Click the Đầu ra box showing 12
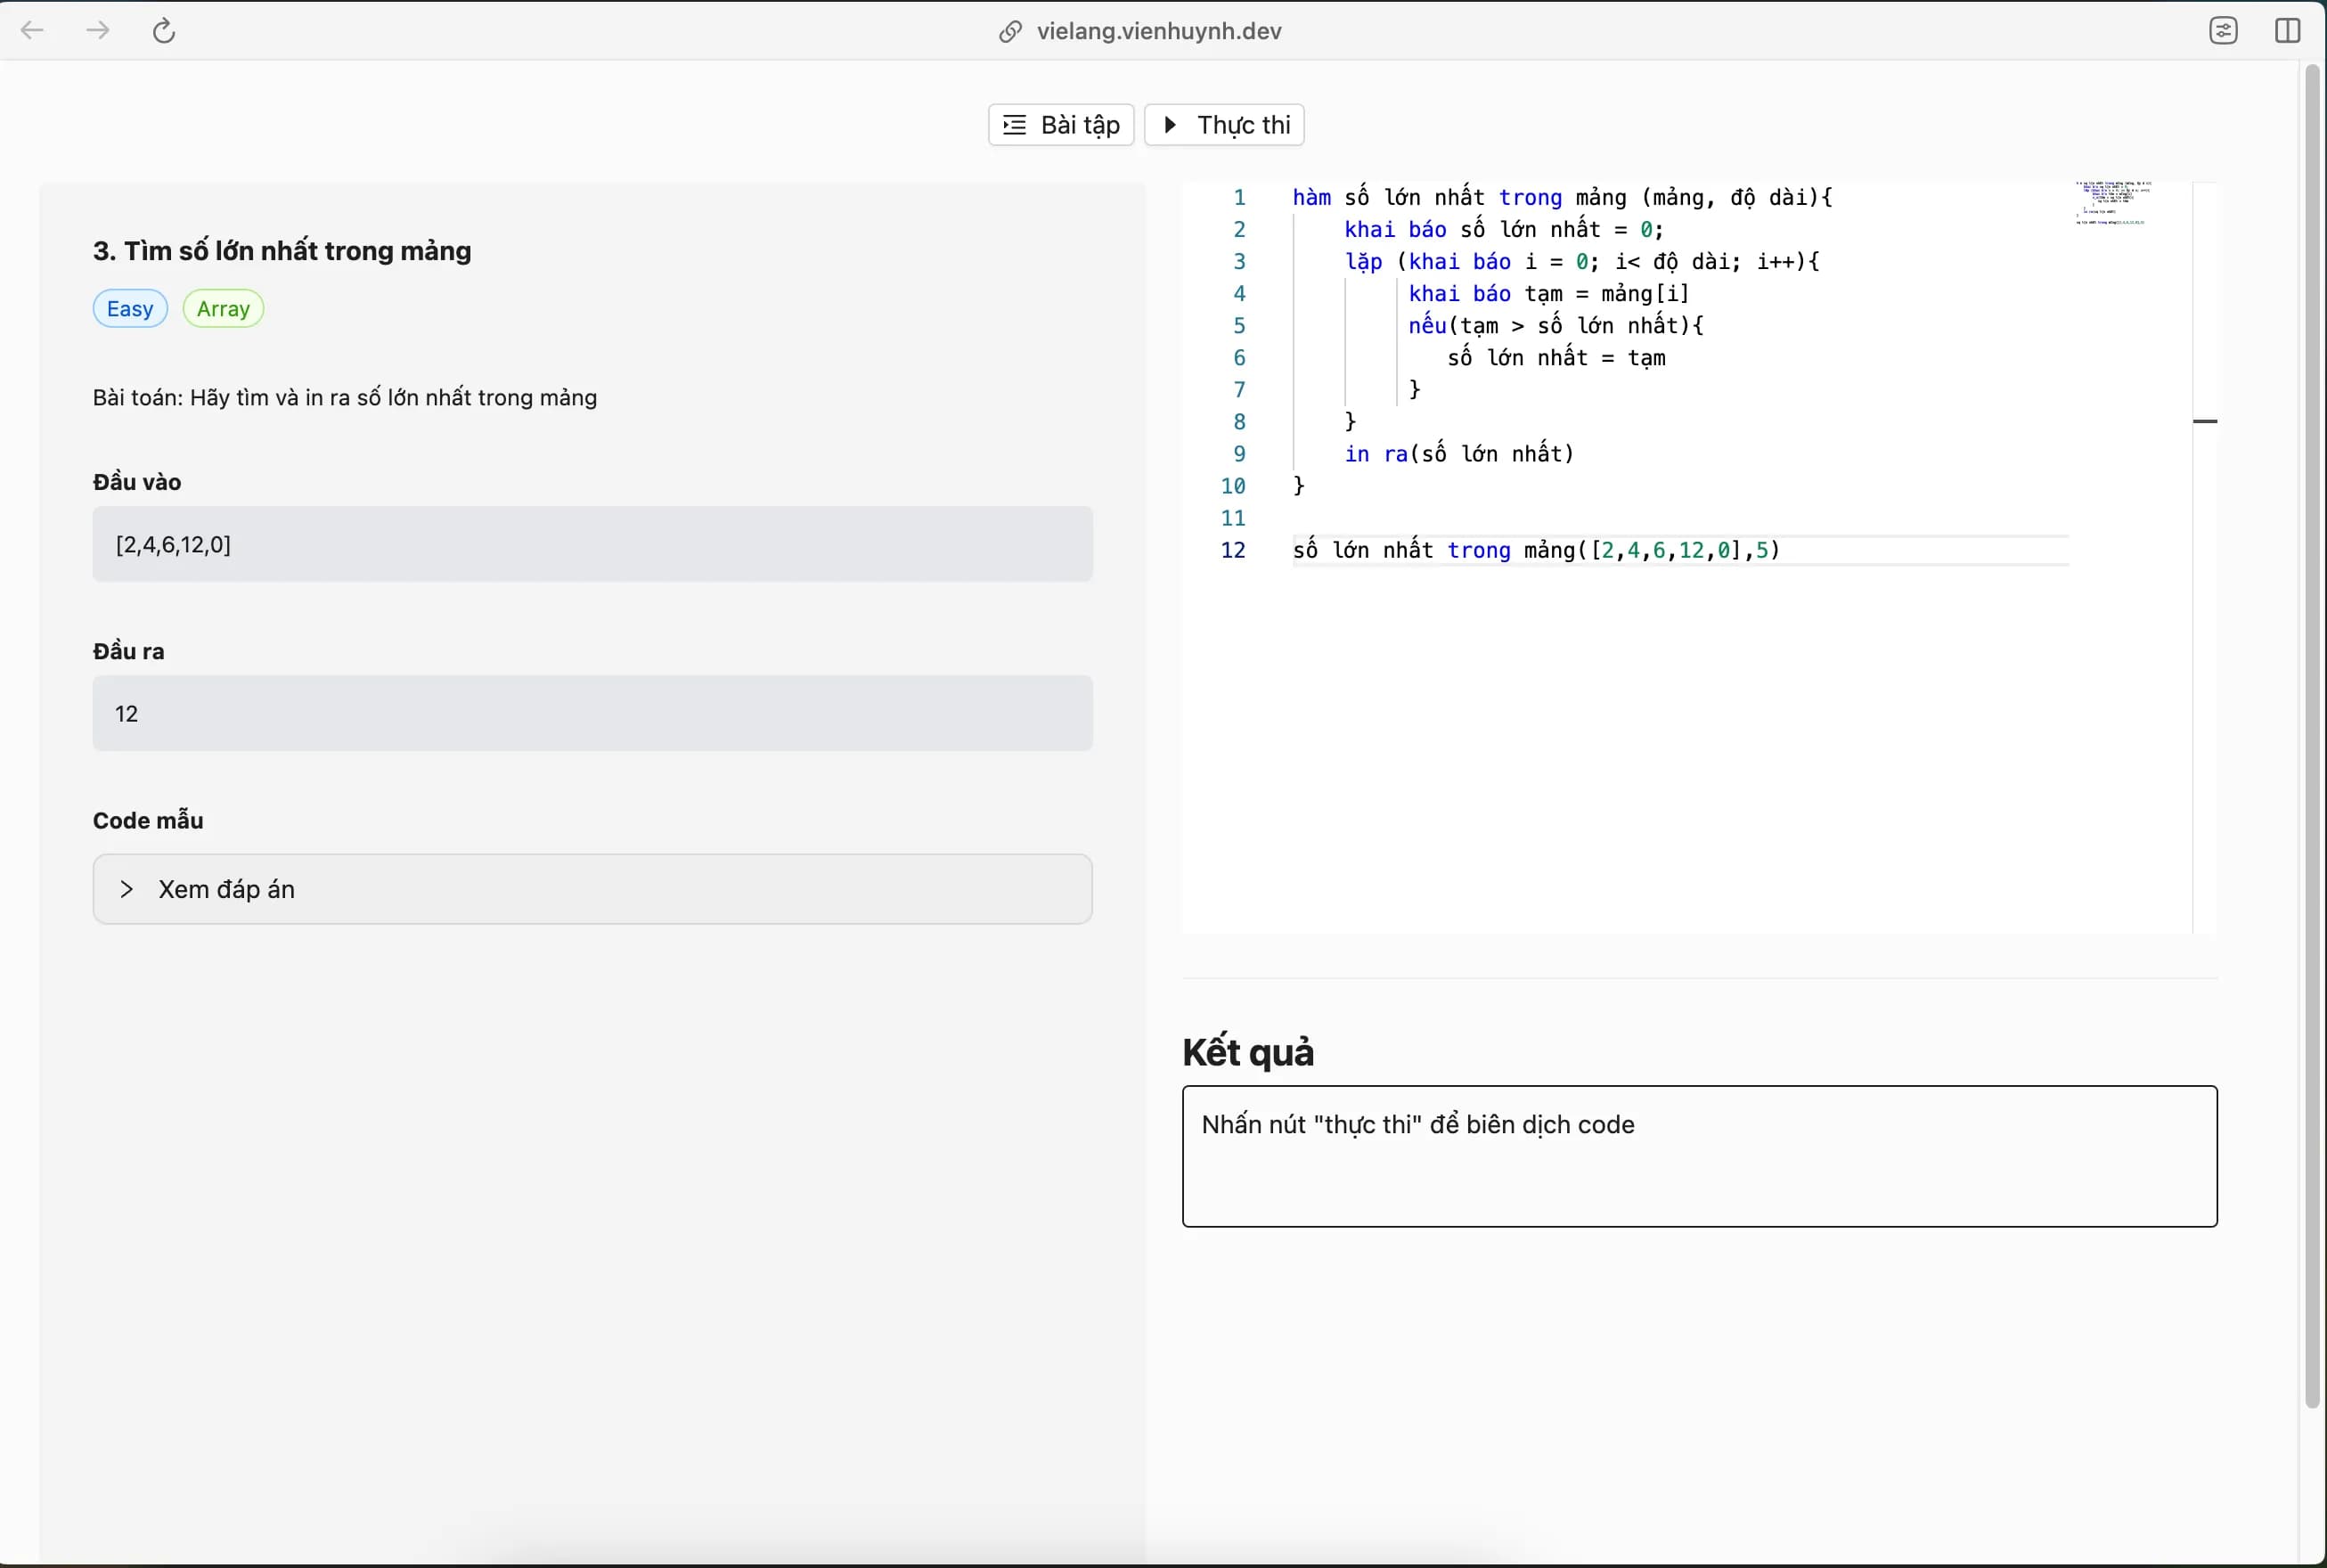2327x1568 pixels. pos(592,713)
